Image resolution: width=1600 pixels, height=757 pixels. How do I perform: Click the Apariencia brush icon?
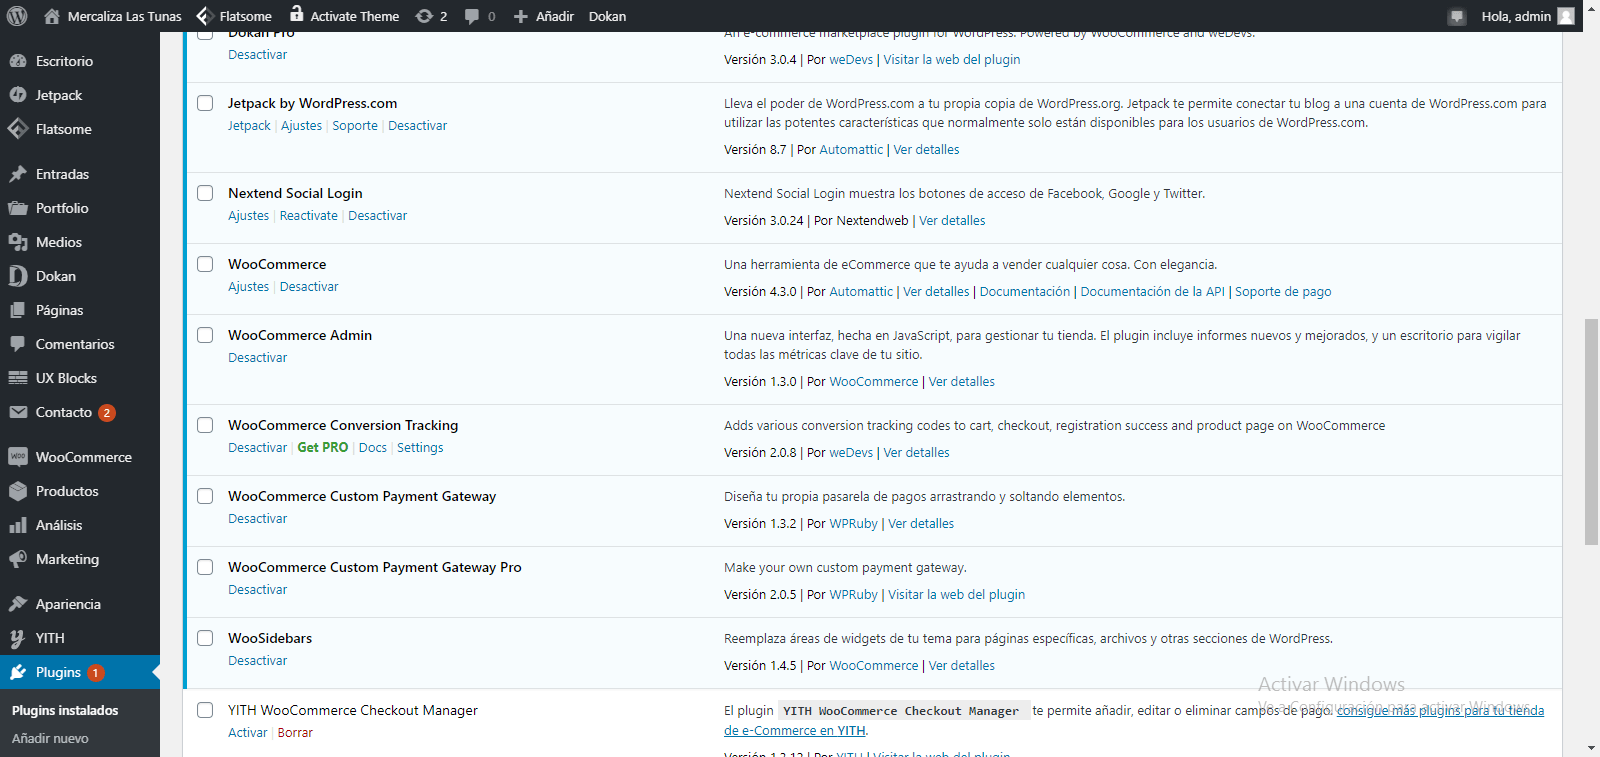(x=18, y=604)
